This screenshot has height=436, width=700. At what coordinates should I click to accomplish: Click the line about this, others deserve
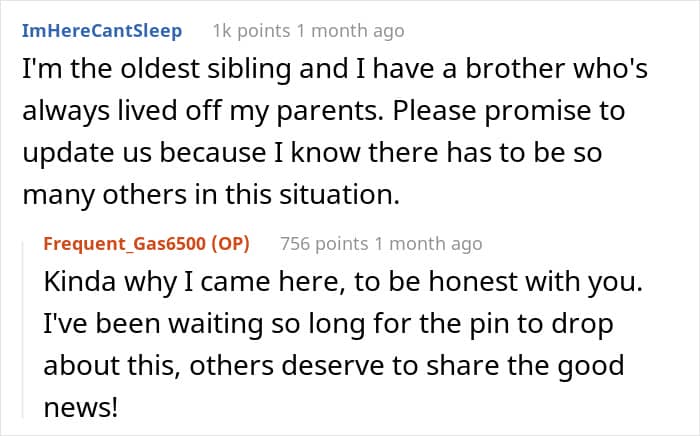pos(334,366)
